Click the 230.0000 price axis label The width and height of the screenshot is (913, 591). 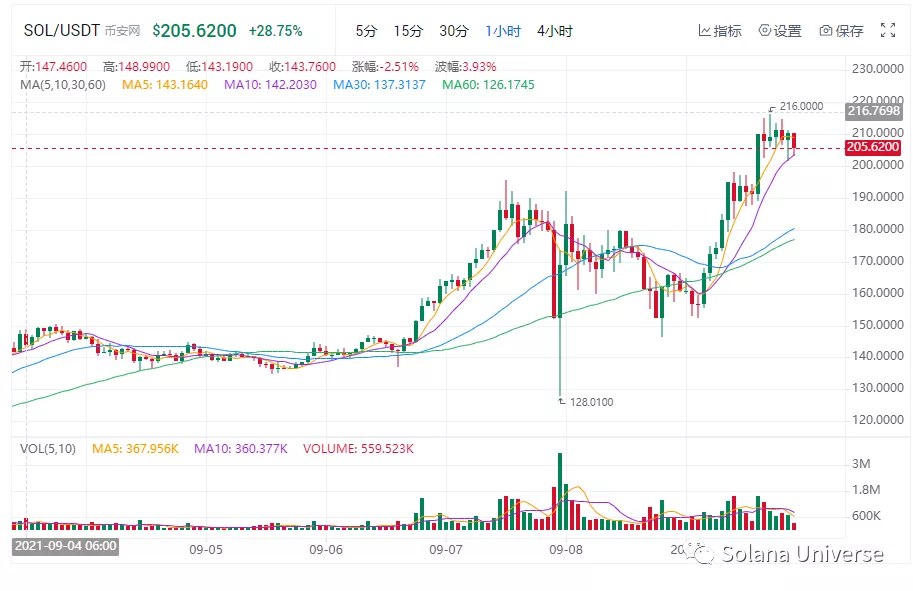(x=877, y=69)
